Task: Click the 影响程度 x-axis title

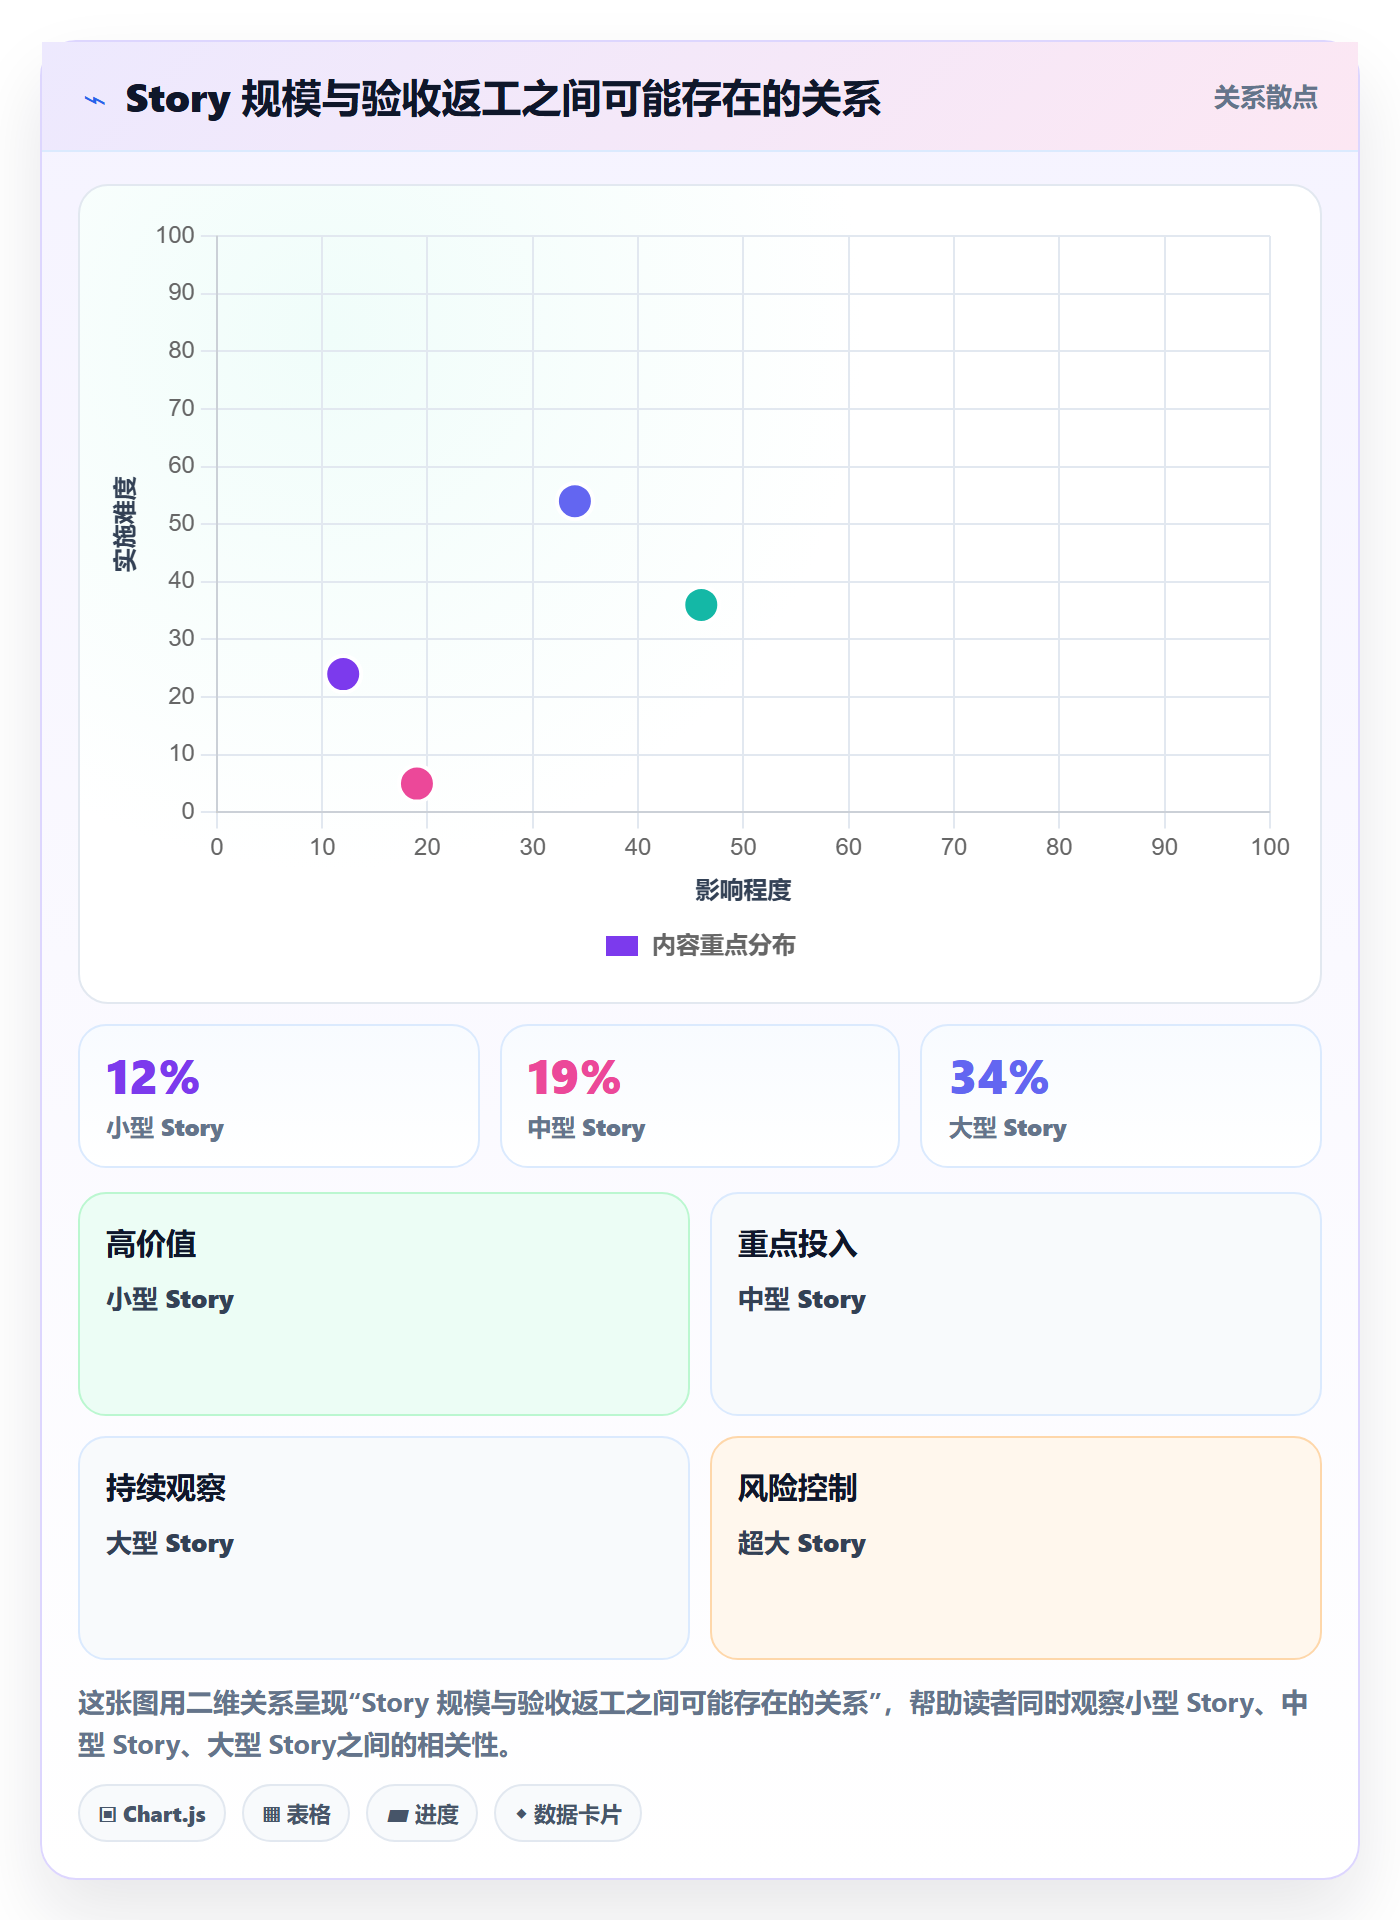Action: [x=743, y=890]
